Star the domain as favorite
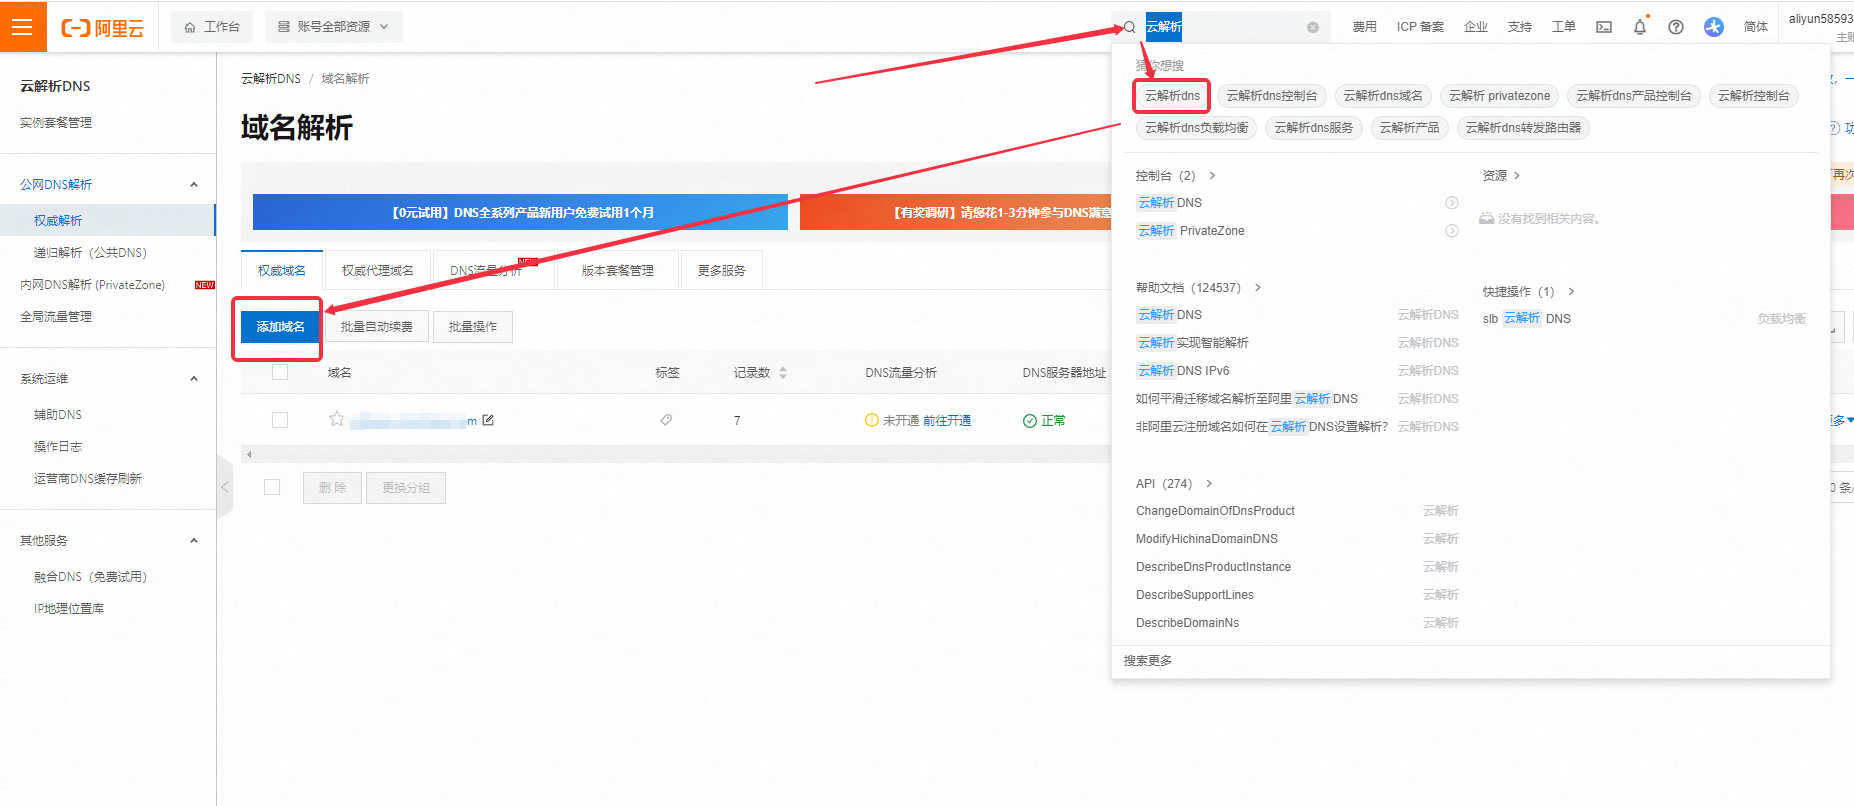This screenshot has height=806, width=1854. 337,419
